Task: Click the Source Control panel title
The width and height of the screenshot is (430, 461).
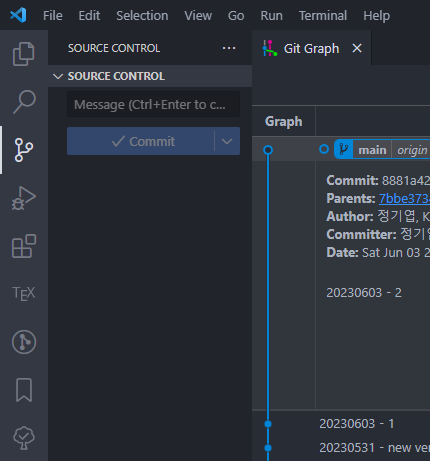Action: 114,48
